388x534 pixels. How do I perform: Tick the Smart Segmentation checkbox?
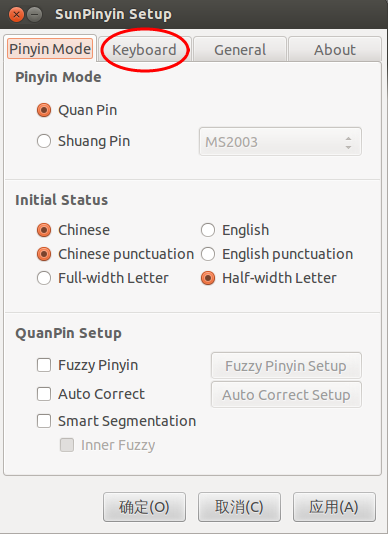pyautogui.click(x=44, y=421)
